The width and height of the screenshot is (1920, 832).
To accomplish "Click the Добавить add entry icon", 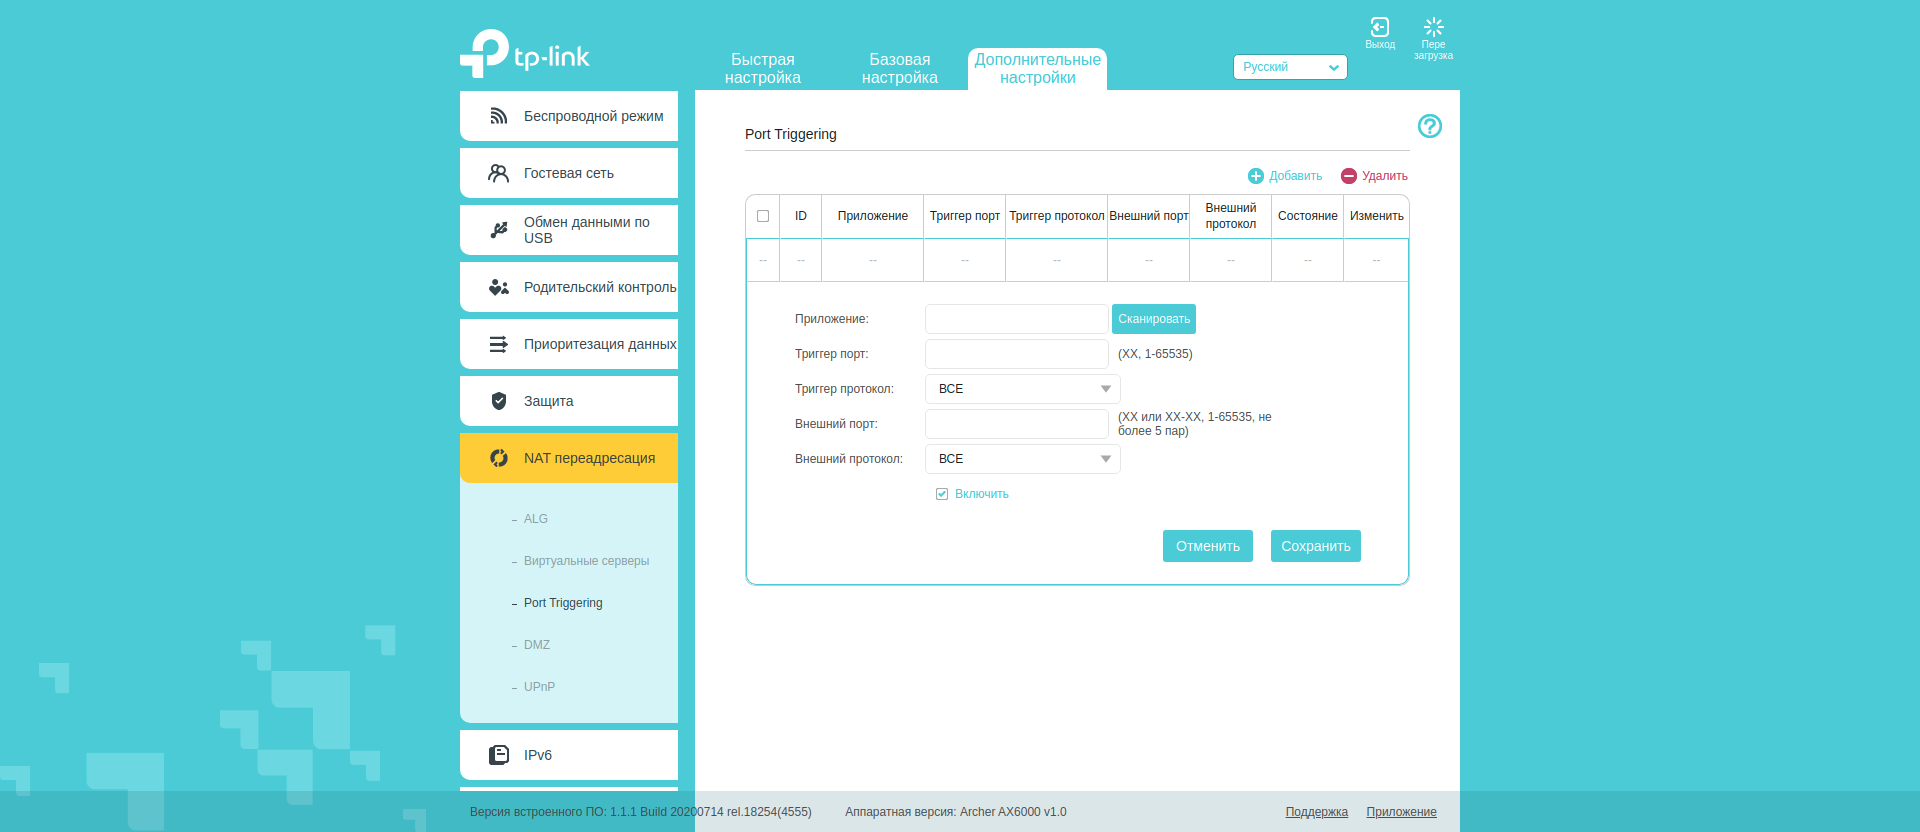I will pos(1256,176).
